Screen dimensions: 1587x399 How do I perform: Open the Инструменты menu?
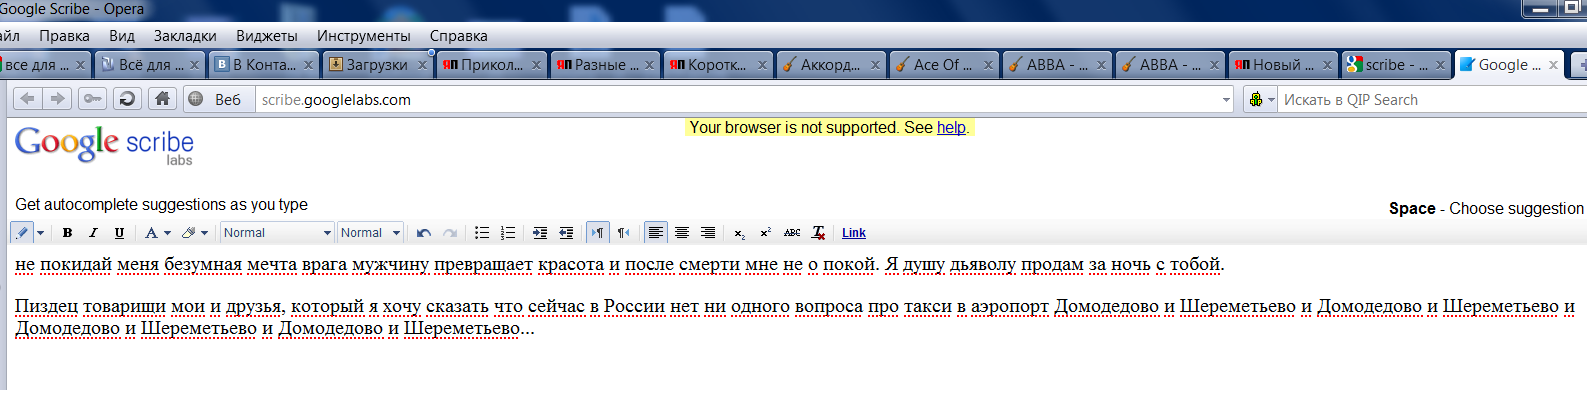(364, 35)
